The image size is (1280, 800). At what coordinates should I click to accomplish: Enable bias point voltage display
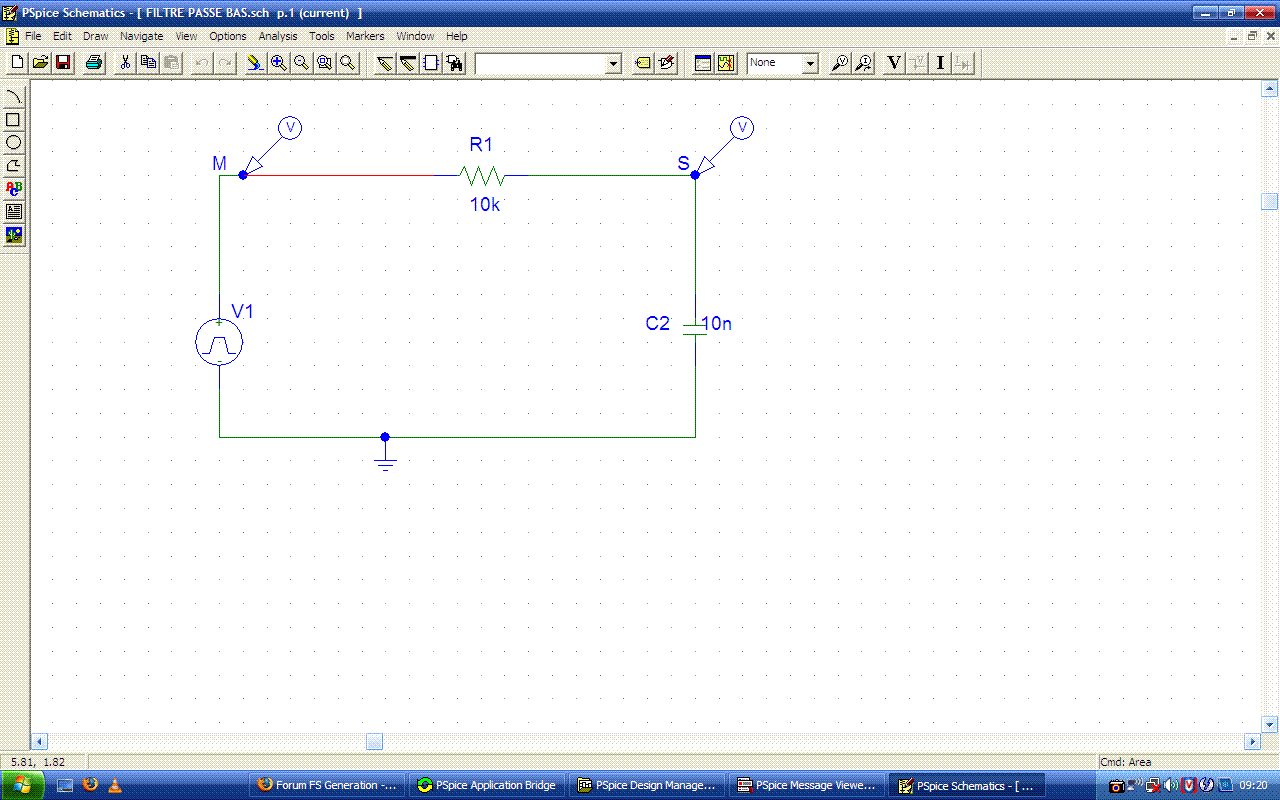point(894,63)
